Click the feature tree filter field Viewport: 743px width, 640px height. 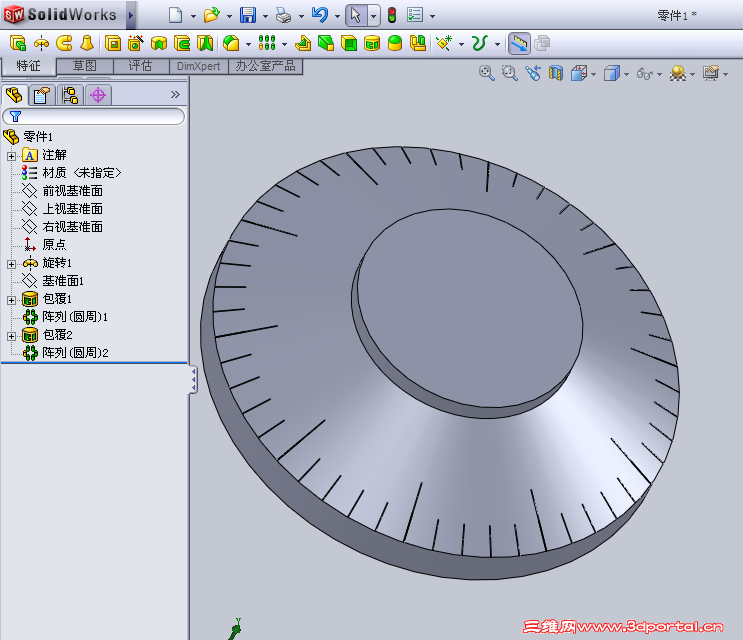tap(94, 117)
